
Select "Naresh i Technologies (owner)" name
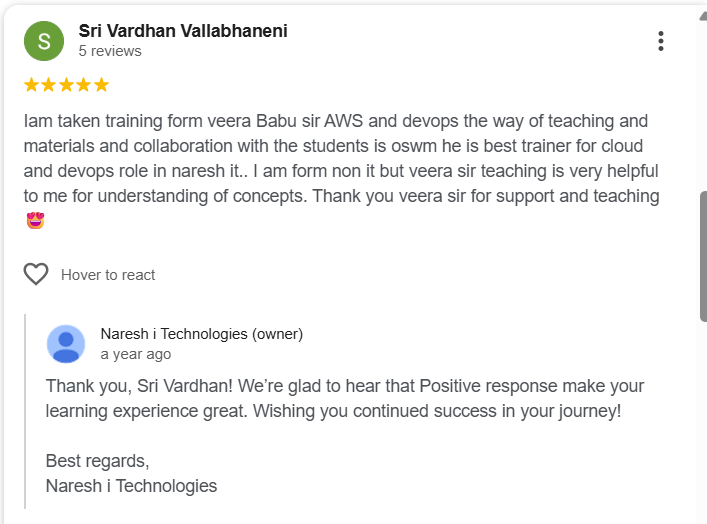pyautogui.click(x=201, y=334)
